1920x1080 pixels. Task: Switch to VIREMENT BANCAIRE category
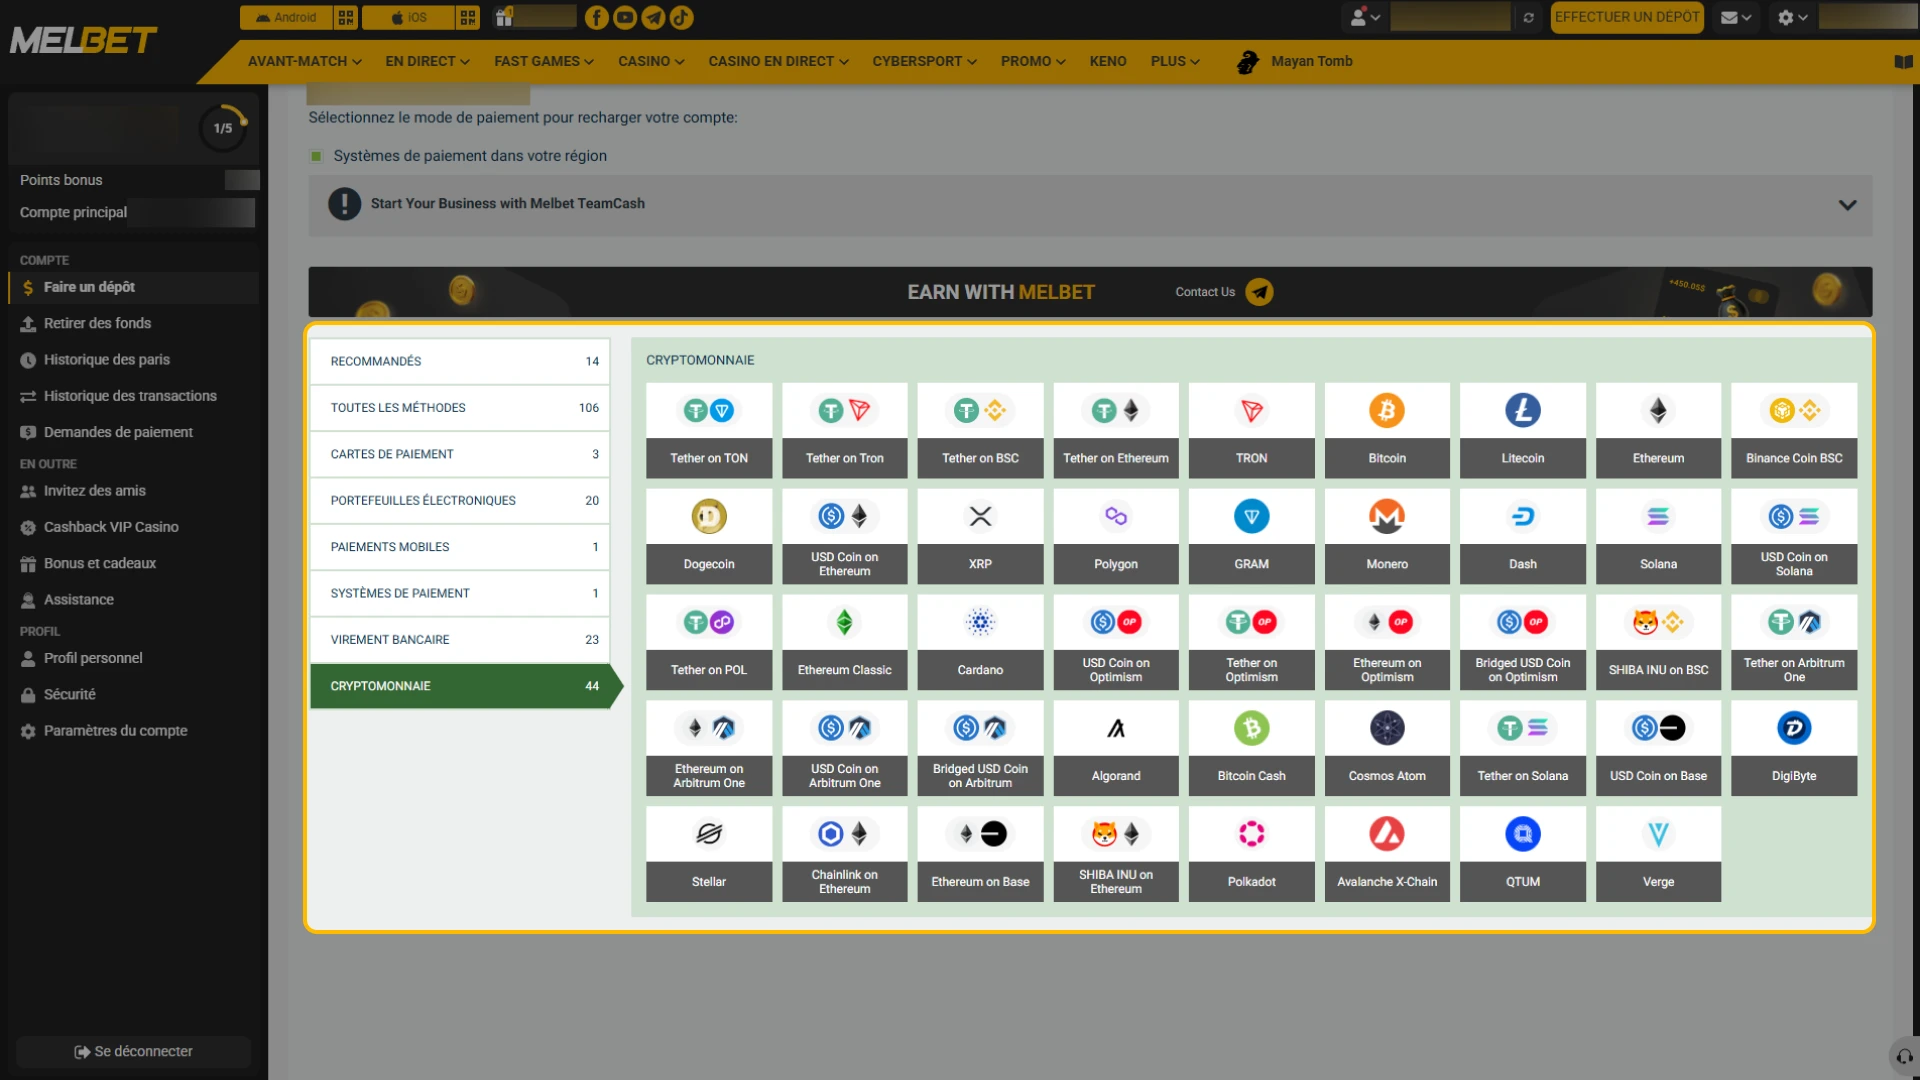(459, 640)
